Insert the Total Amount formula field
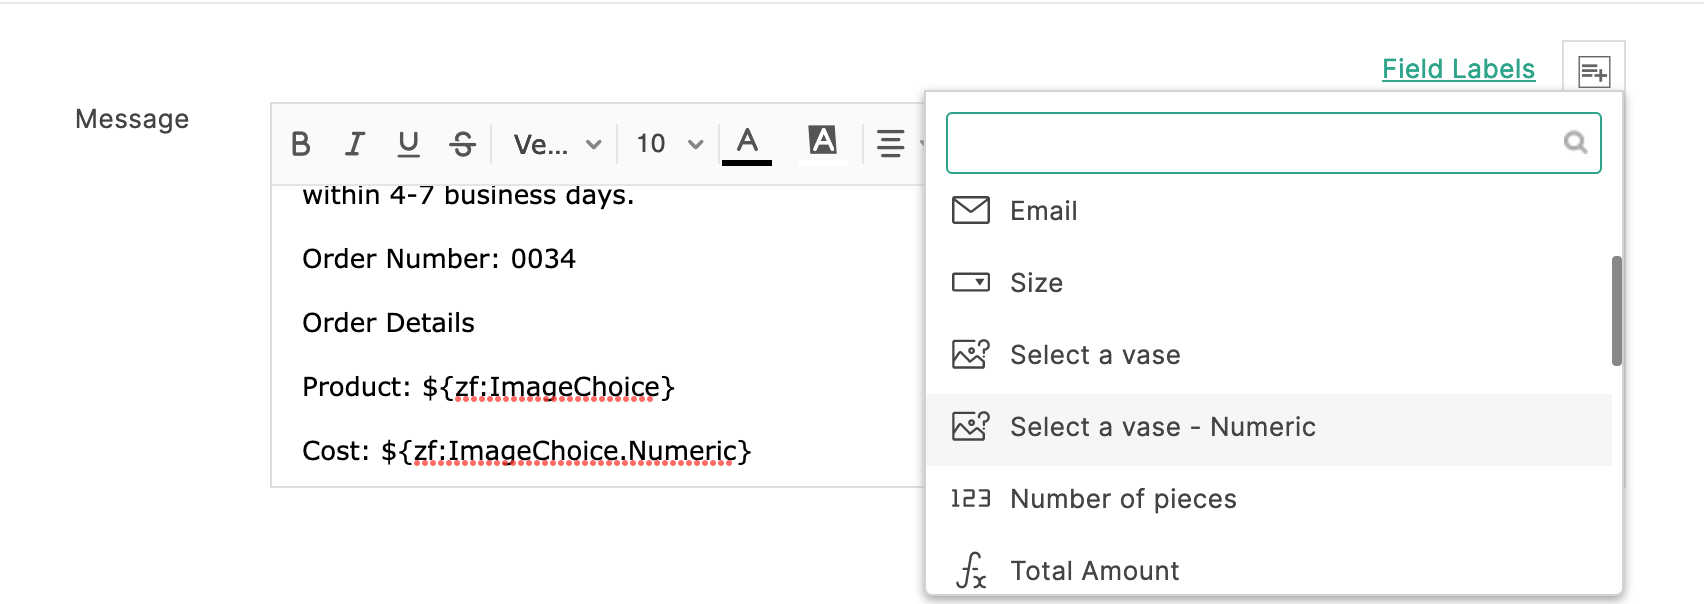The height and width of the screenshot is (604, 1704). (1094, 571)
